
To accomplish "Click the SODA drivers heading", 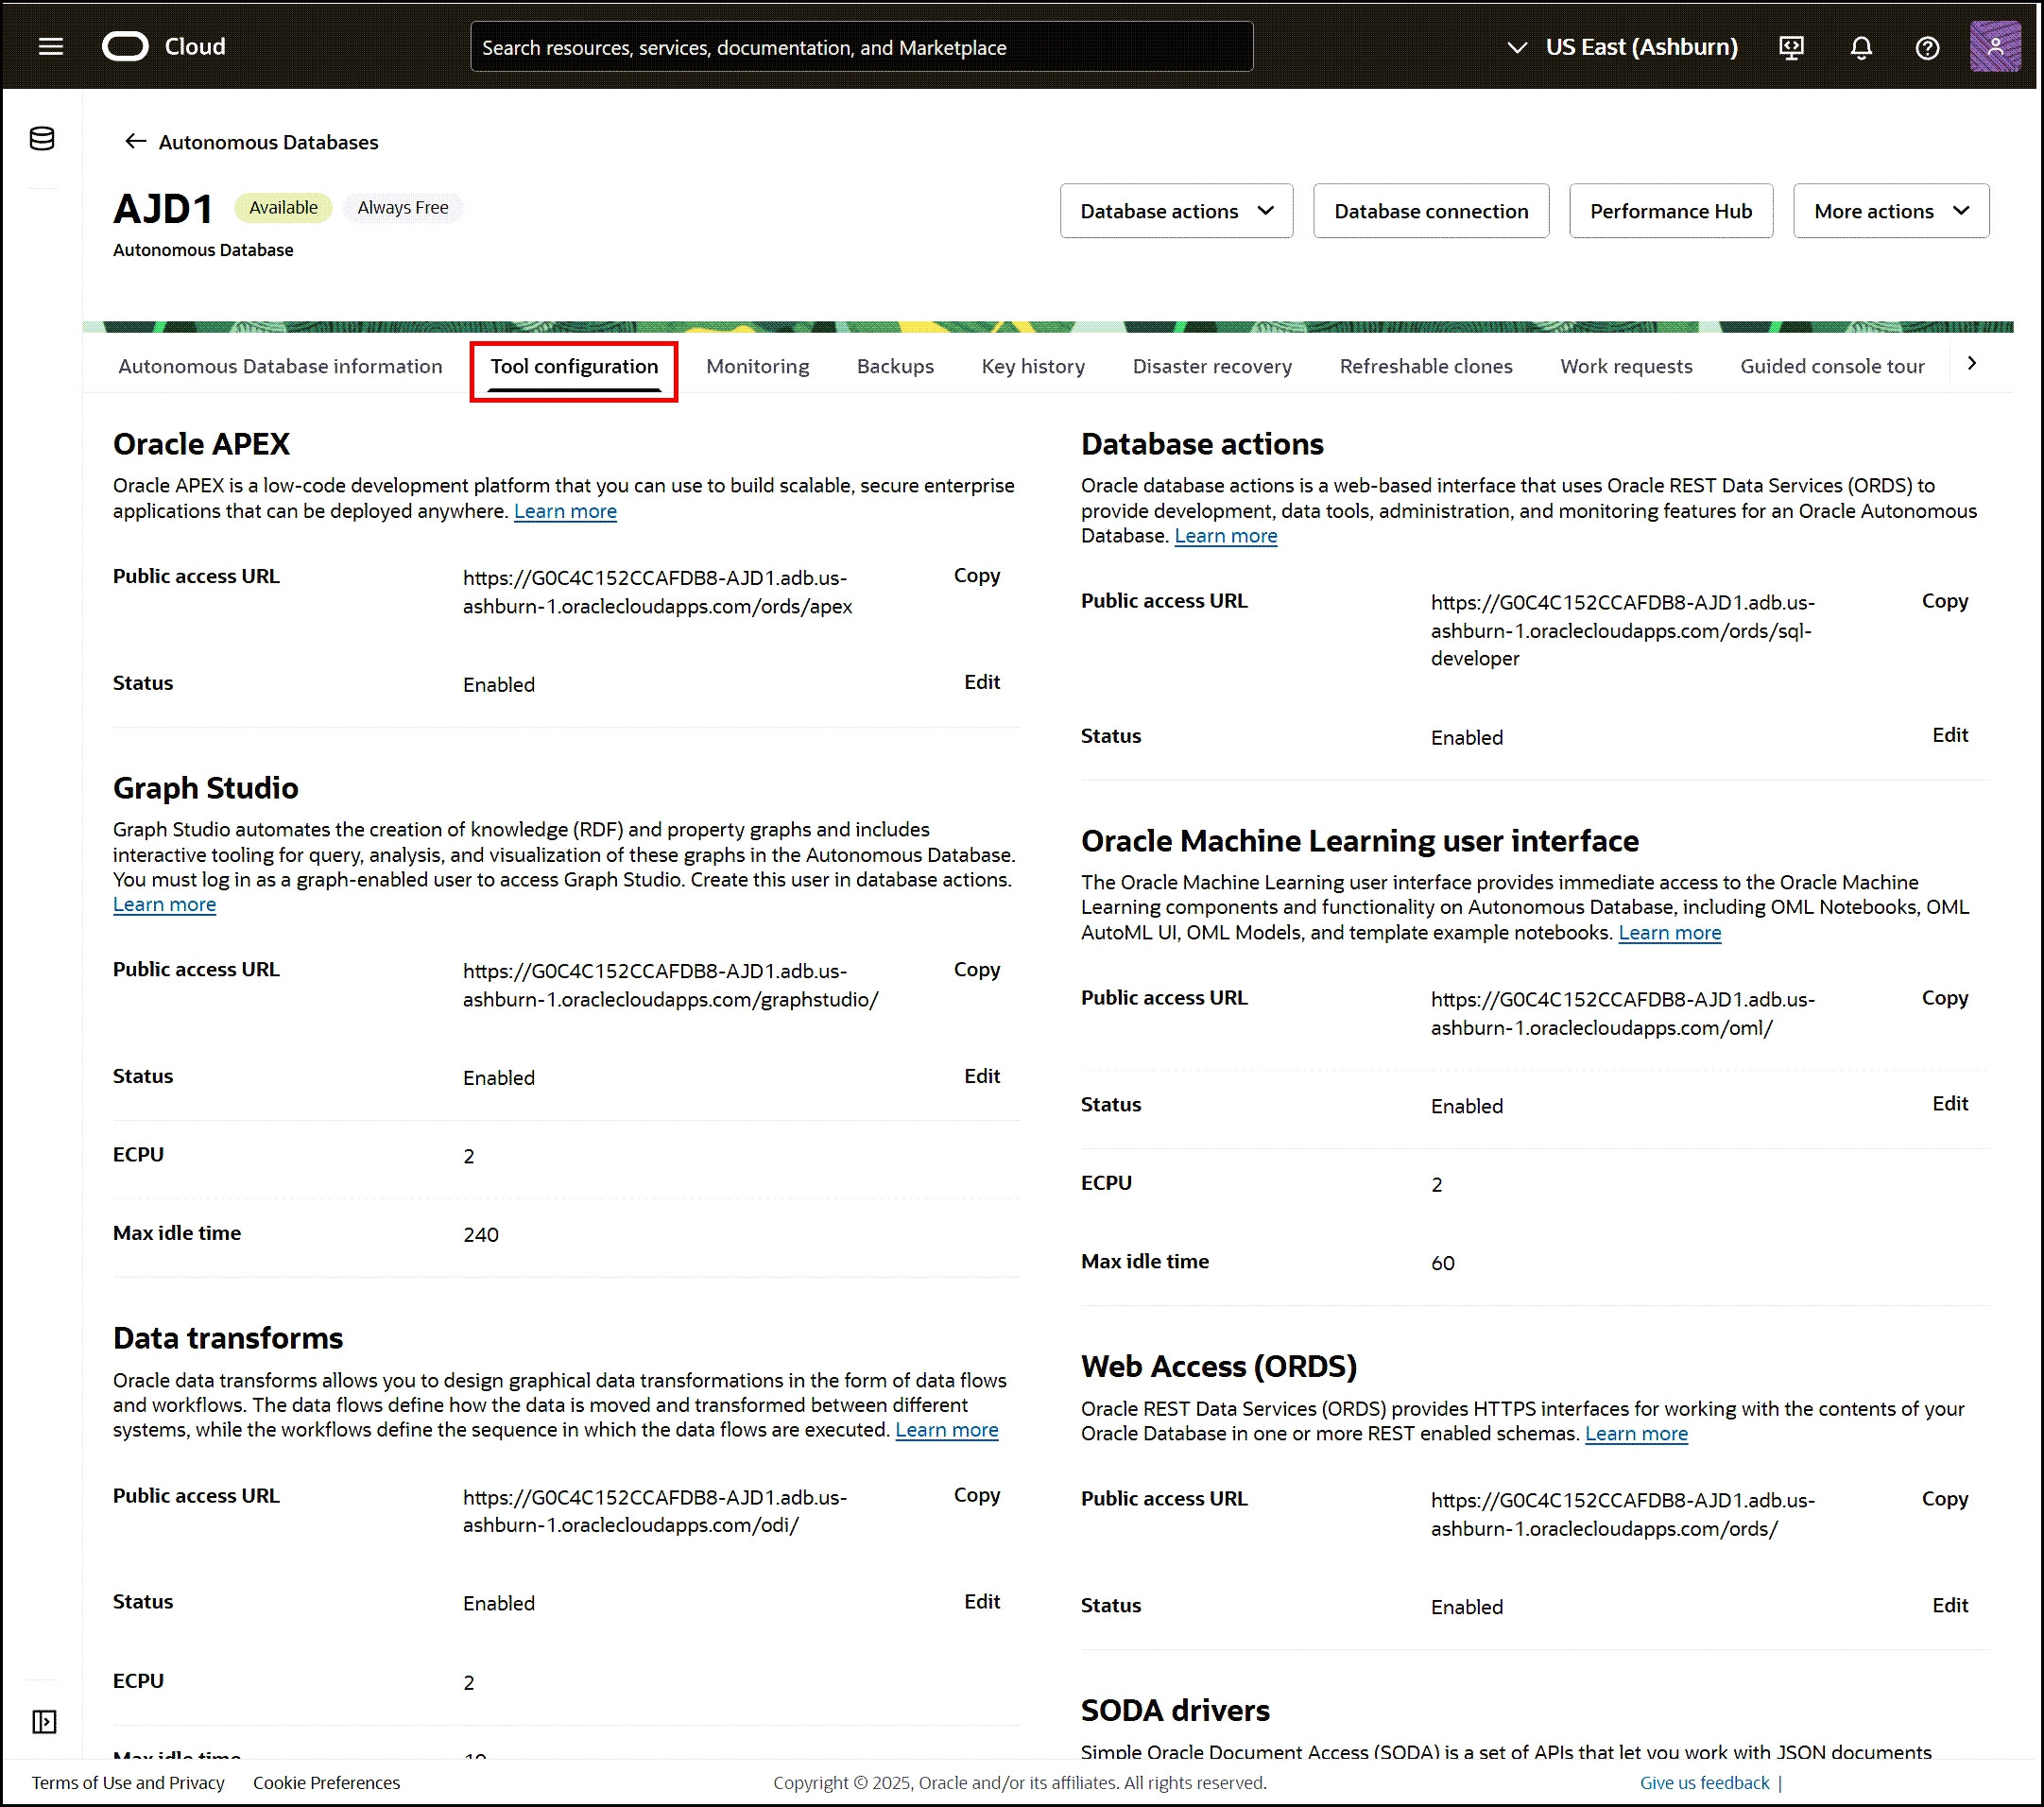I will click(x=1175, y=1710).
